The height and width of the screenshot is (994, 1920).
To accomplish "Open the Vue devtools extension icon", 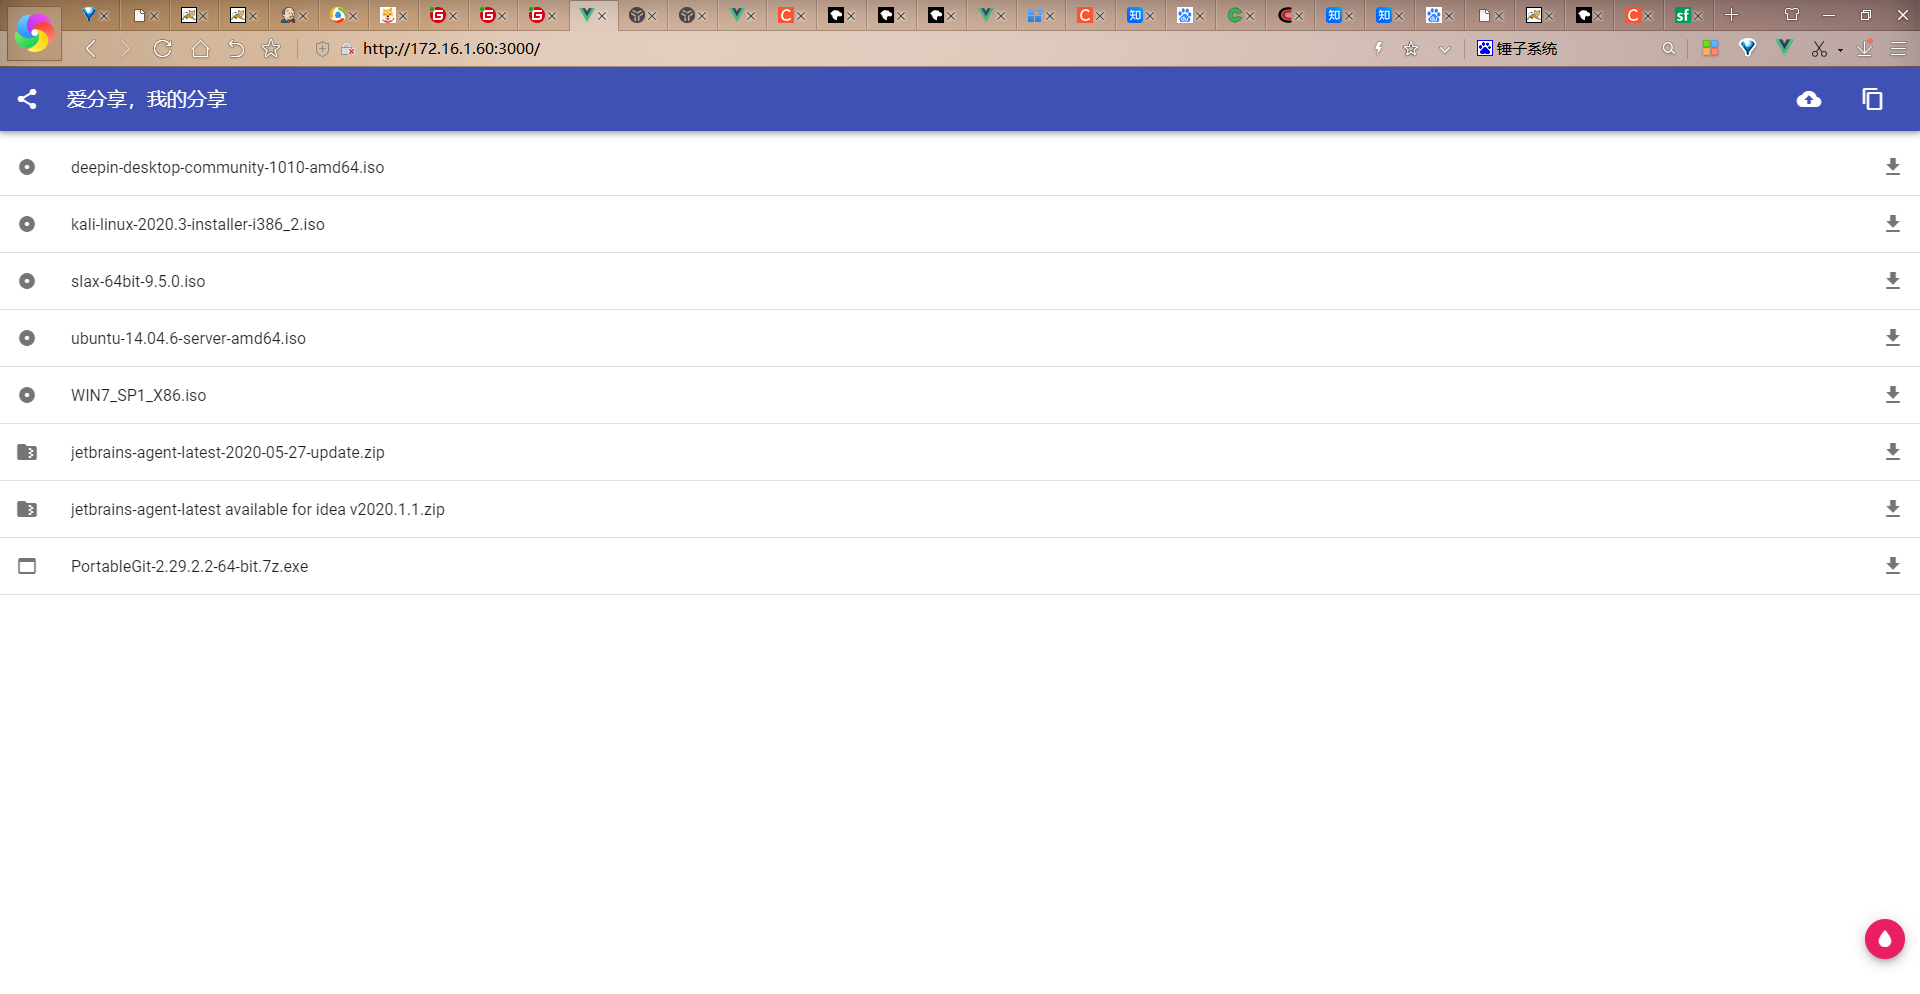I will click(x=1784, y=47).
